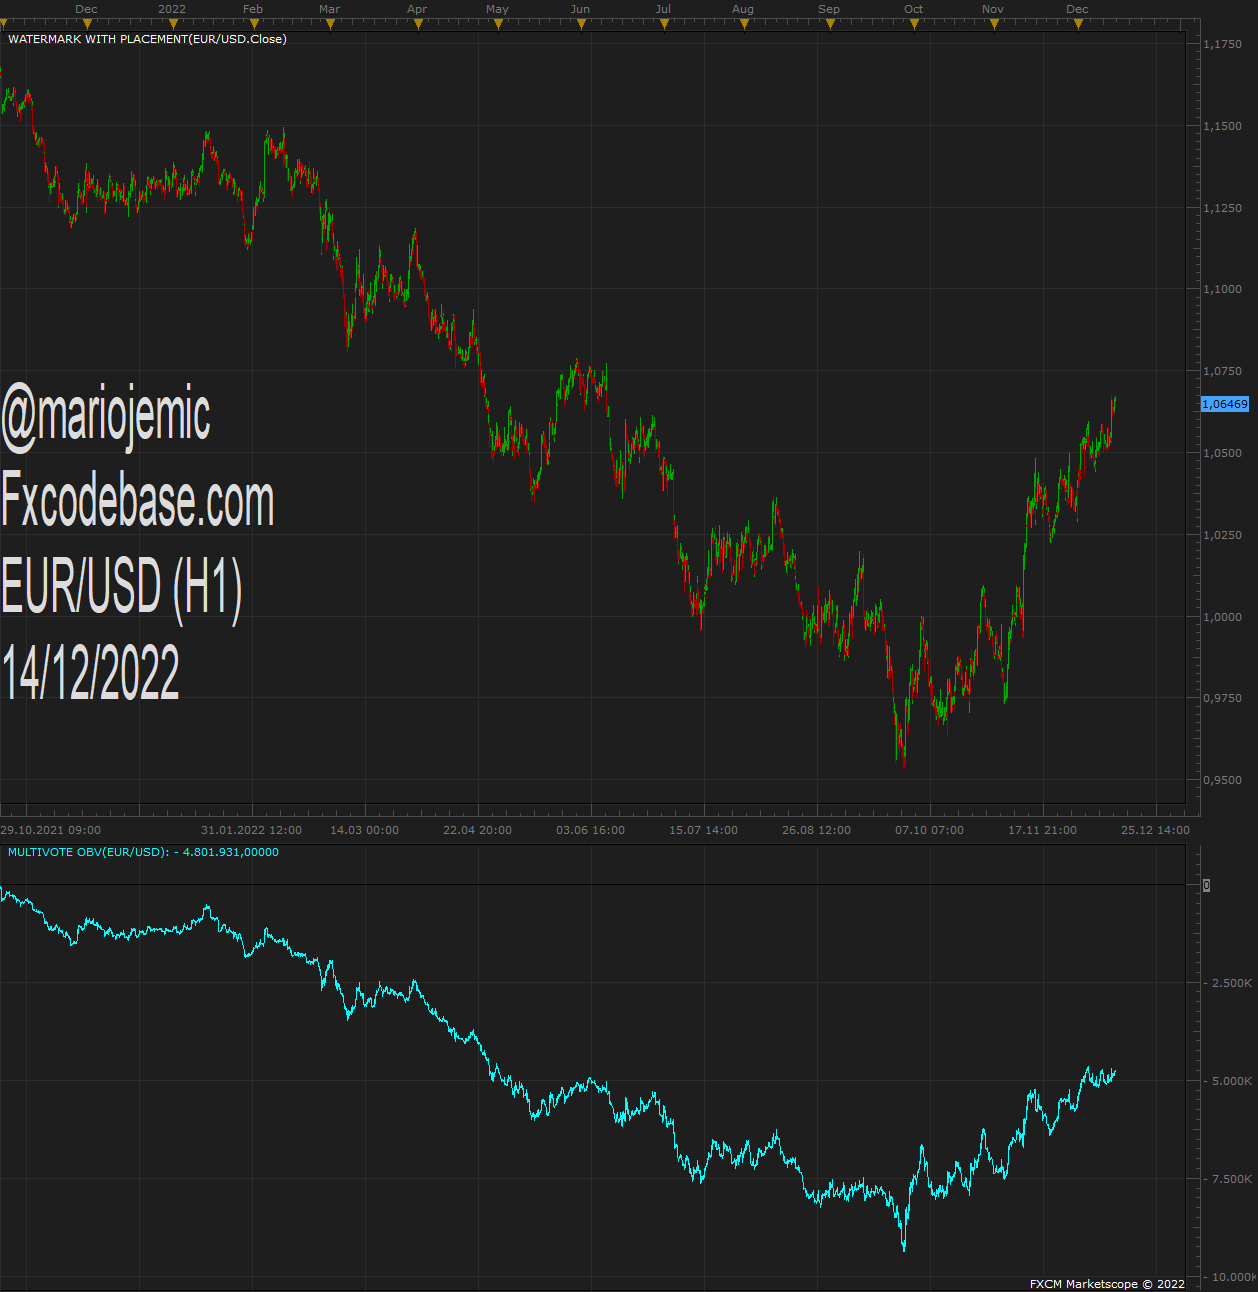Click the Sep month marker
This screenshot has width=1258, height=1292.
(x=829, y=9)
